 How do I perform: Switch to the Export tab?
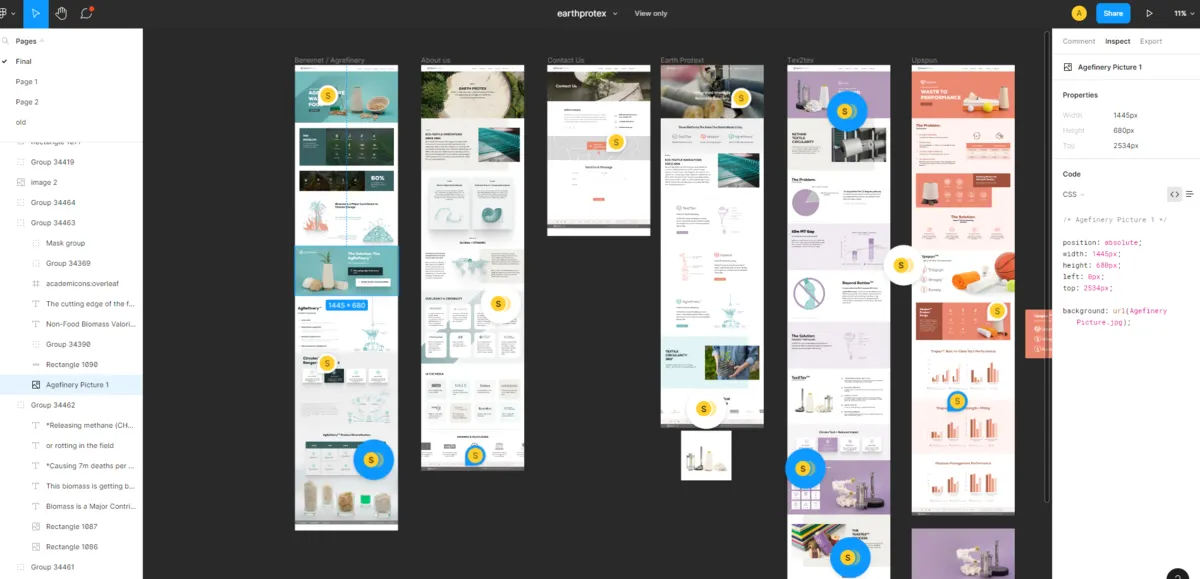pos(1151,41)
